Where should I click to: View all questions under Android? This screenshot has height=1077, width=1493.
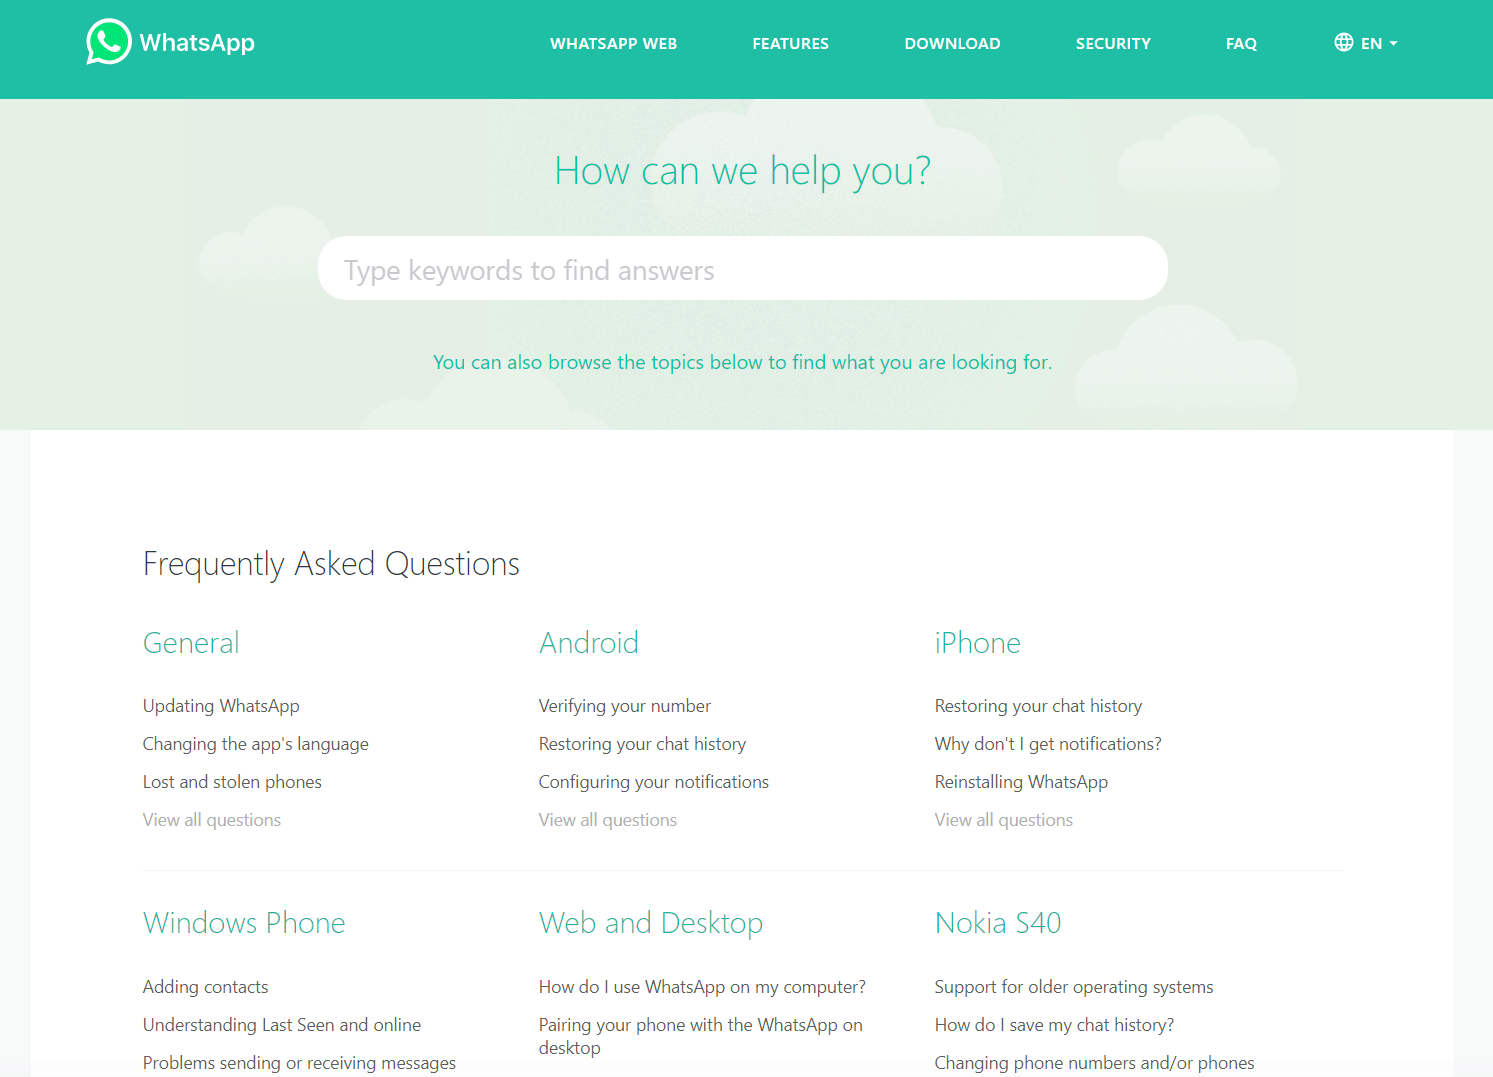[x=607, y=820]
